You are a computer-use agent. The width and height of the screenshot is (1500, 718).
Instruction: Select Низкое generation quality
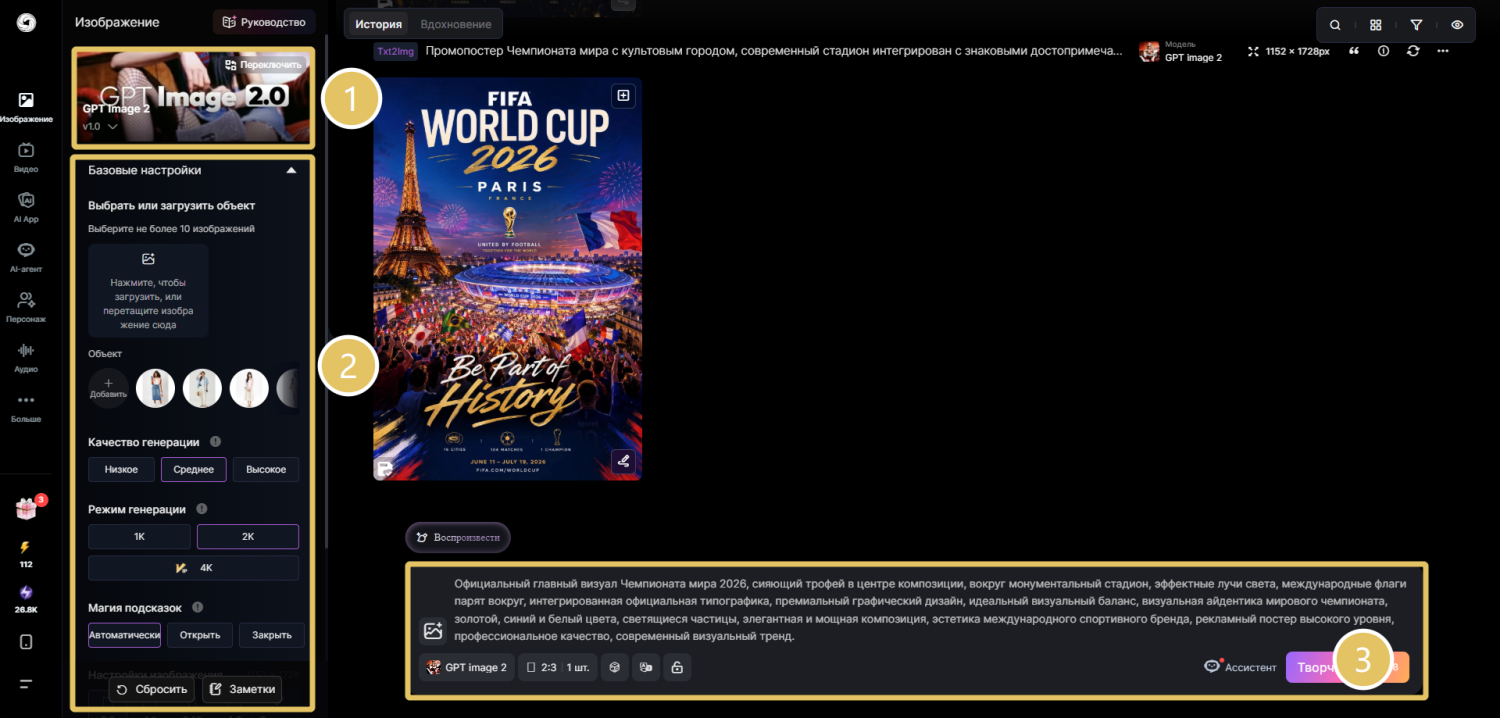[x=121, y=469]
